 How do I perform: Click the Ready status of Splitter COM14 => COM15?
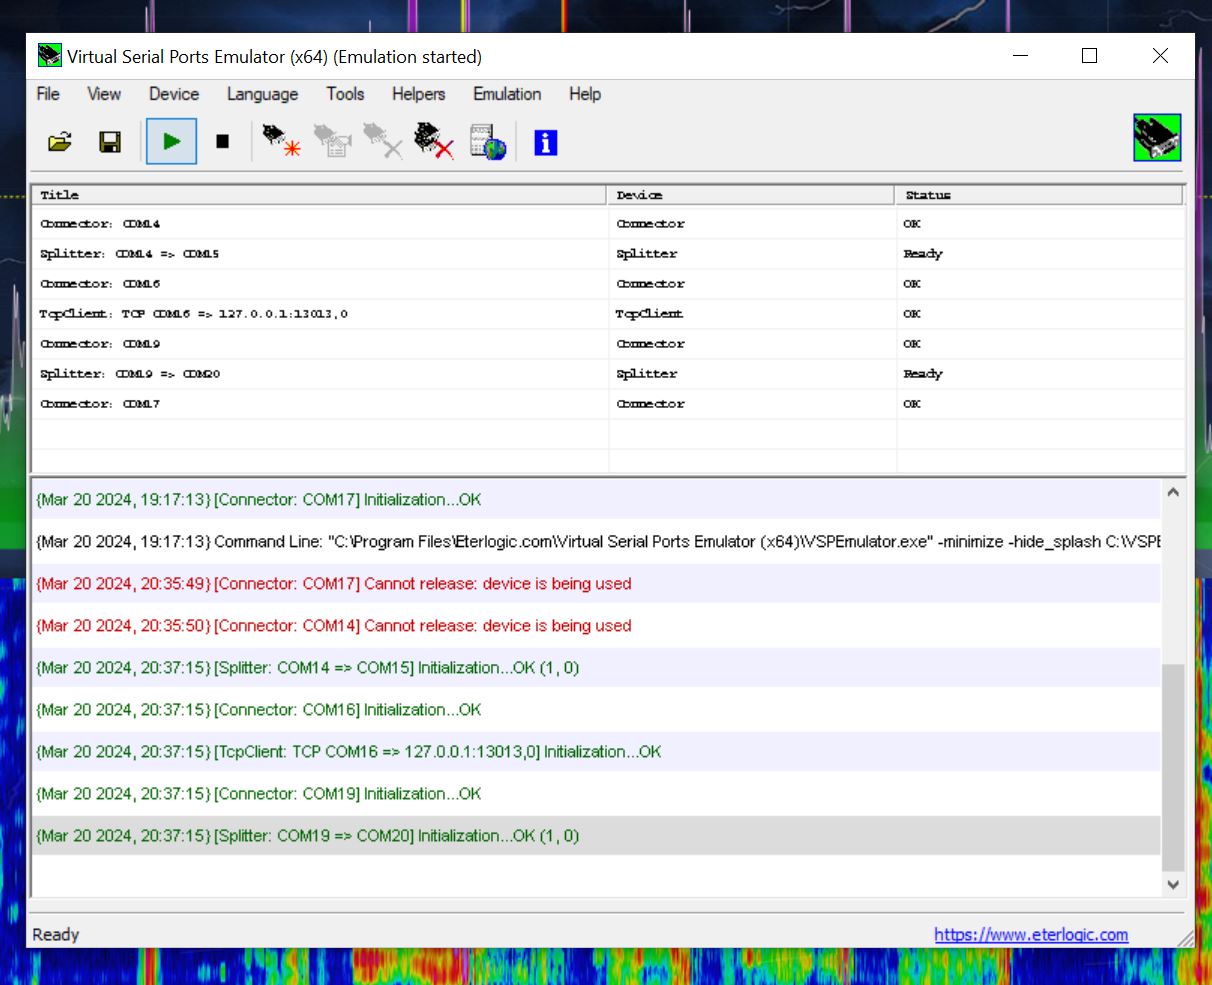[x=922, y=254]
